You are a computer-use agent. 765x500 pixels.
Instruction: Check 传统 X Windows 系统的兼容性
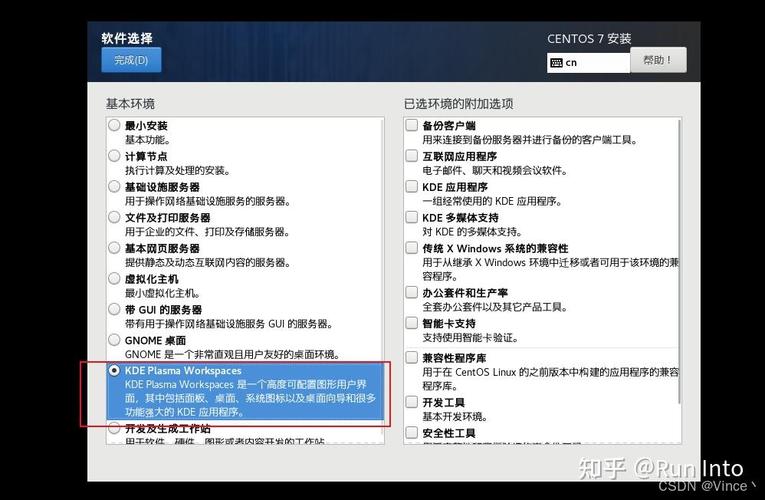412,248
